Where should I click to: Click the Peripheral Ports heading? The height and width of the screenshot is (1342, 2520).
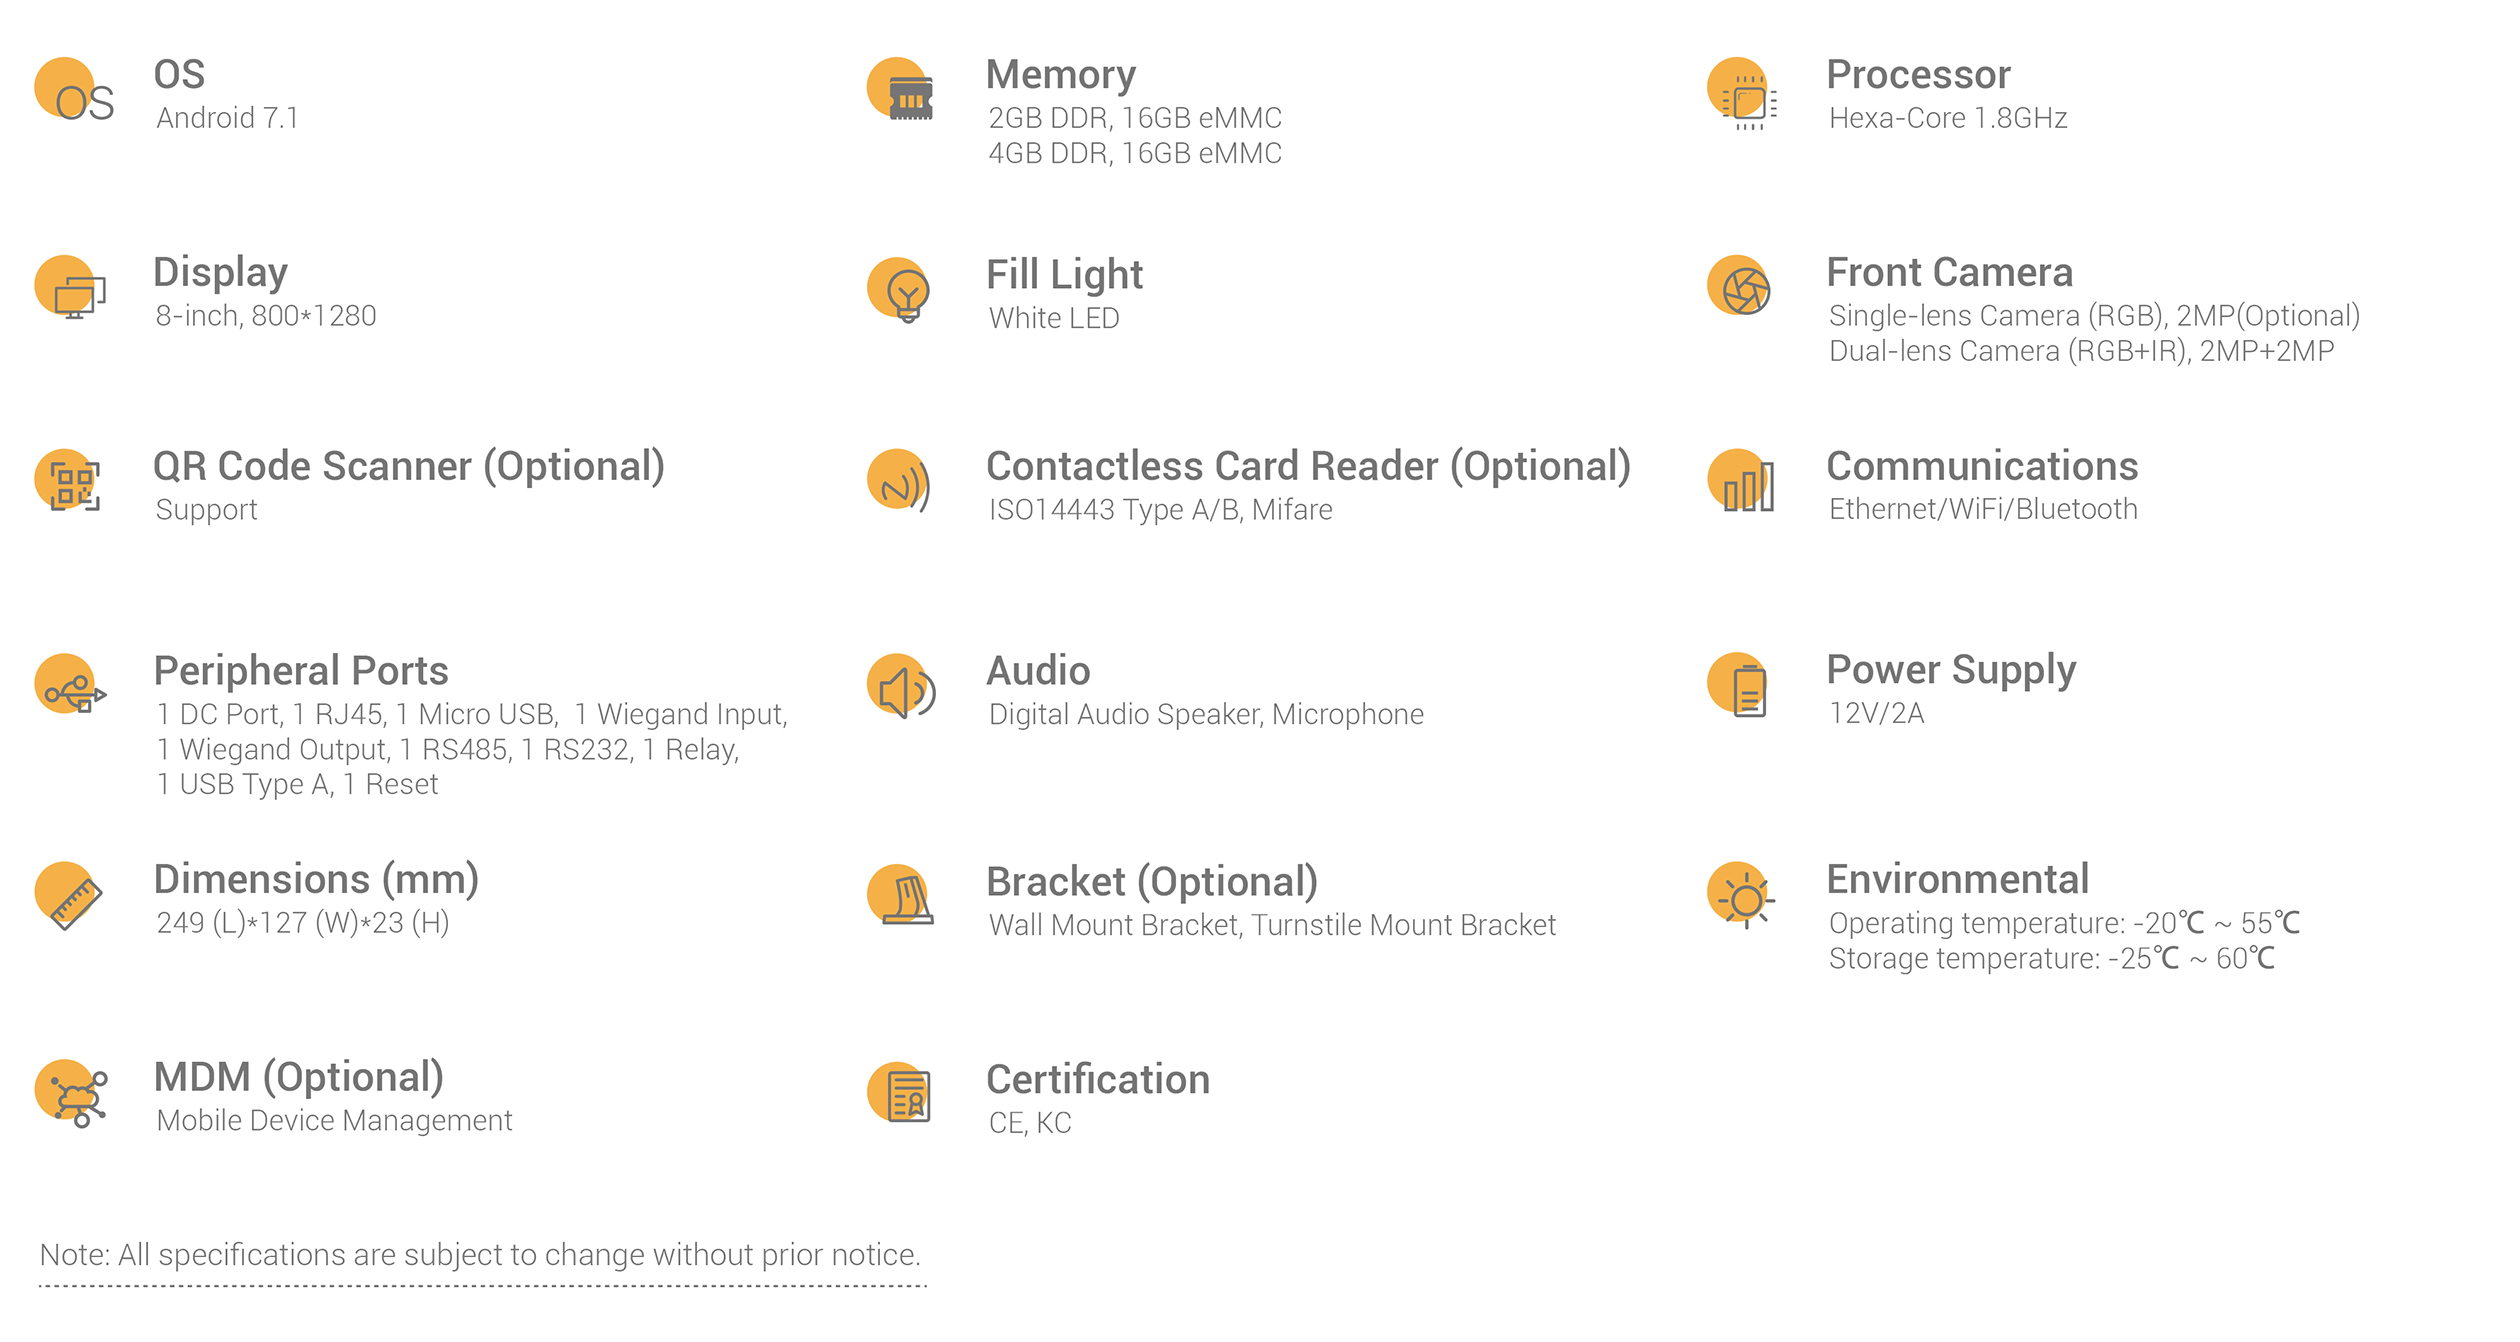point(301,671)
